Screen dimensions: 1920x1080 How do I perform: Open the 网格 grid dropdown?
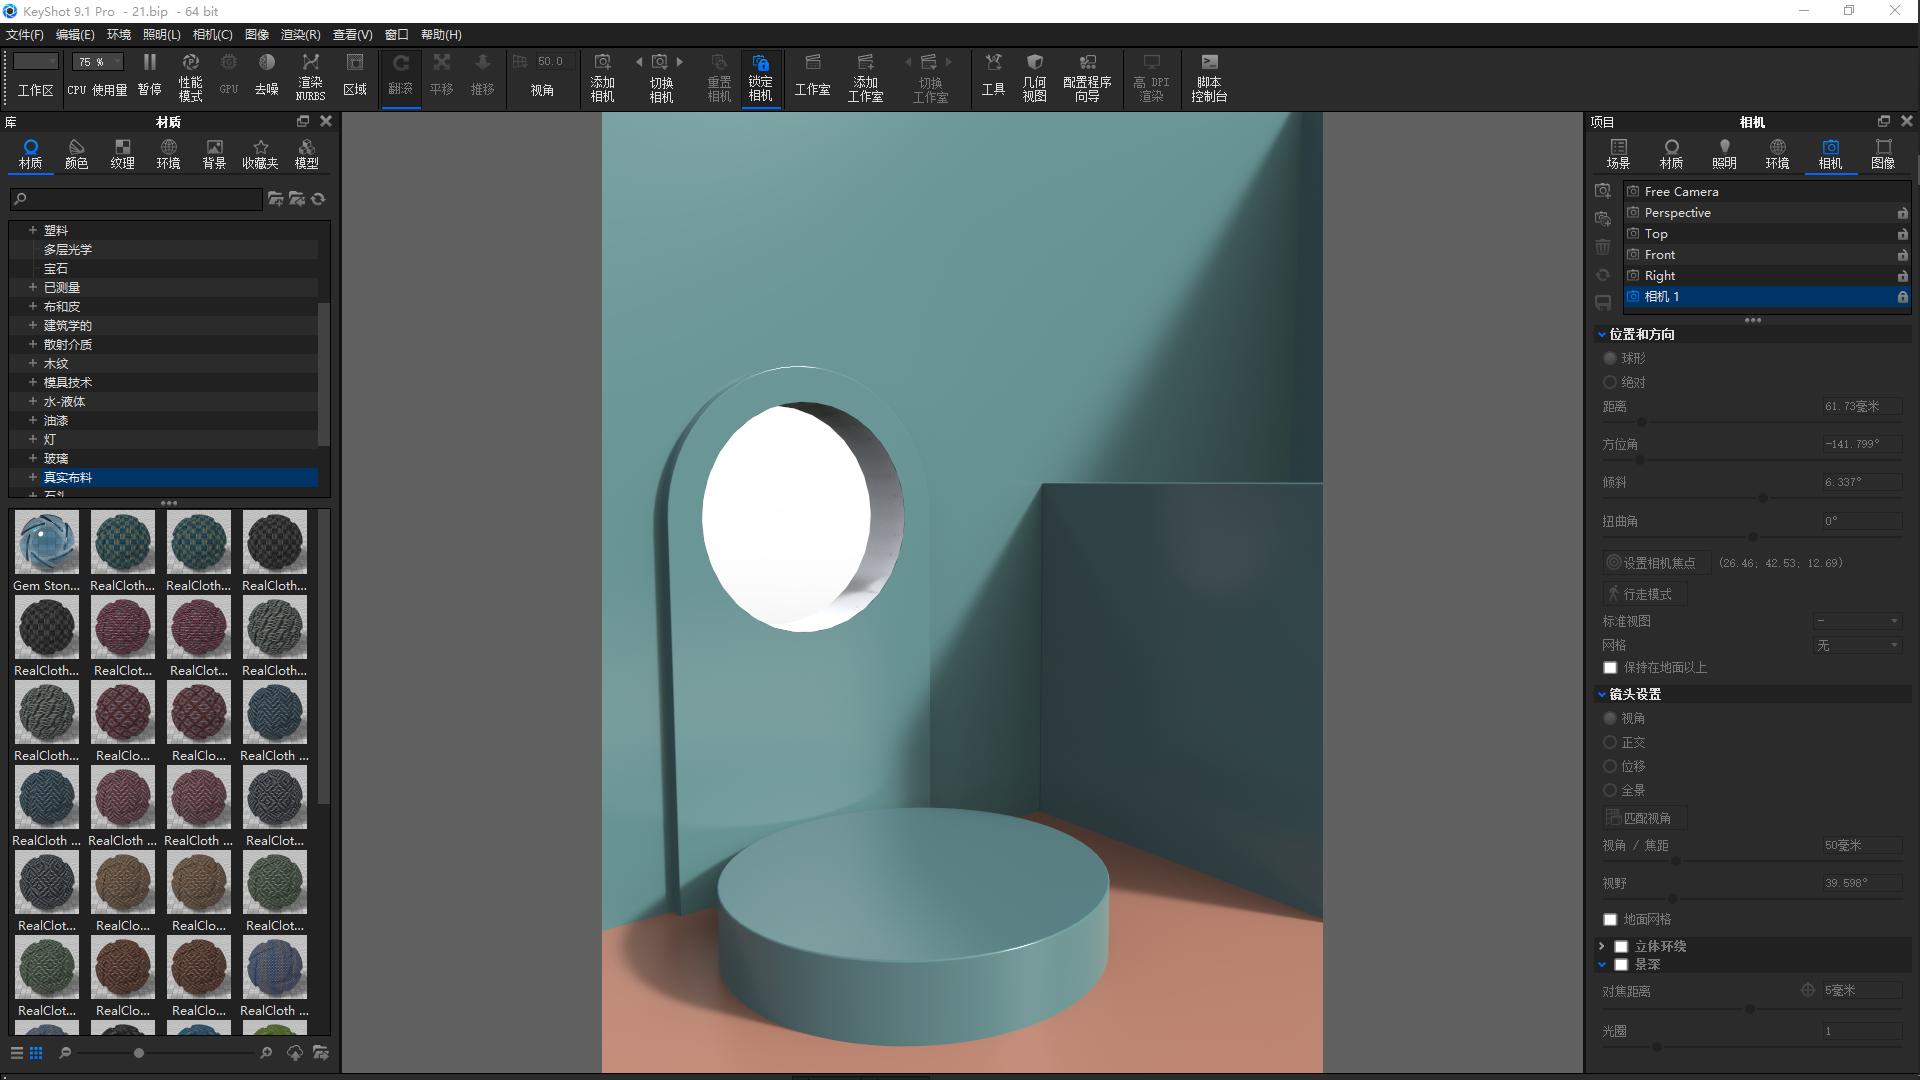(x=1857, y=645)
